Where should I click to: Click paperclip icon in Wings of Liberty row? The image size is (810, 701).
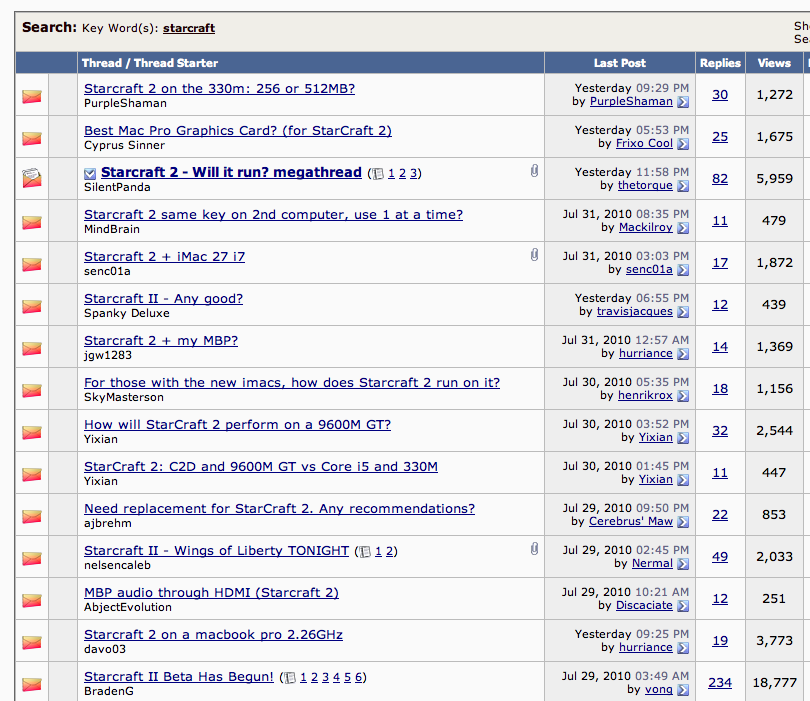tap(534, 549)
